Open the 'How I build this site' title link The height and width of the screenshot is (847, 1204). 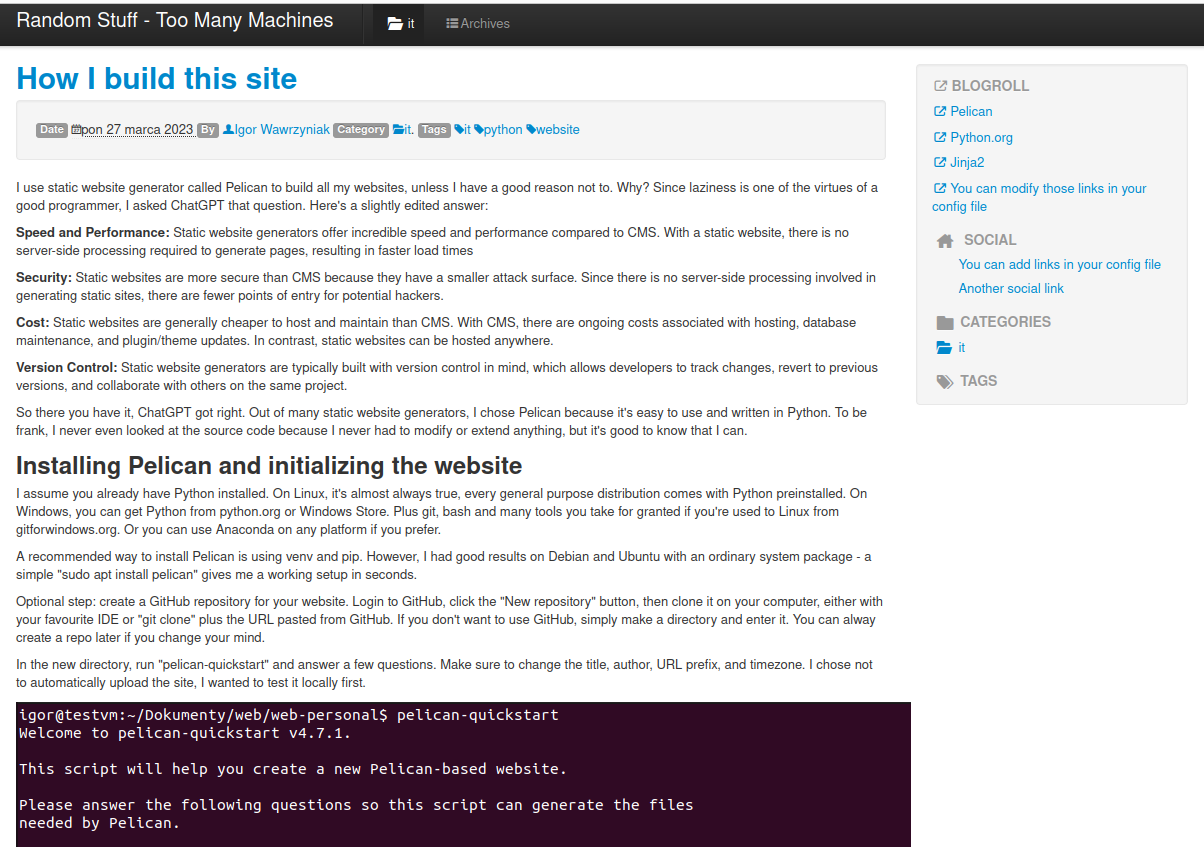point(157,78)
